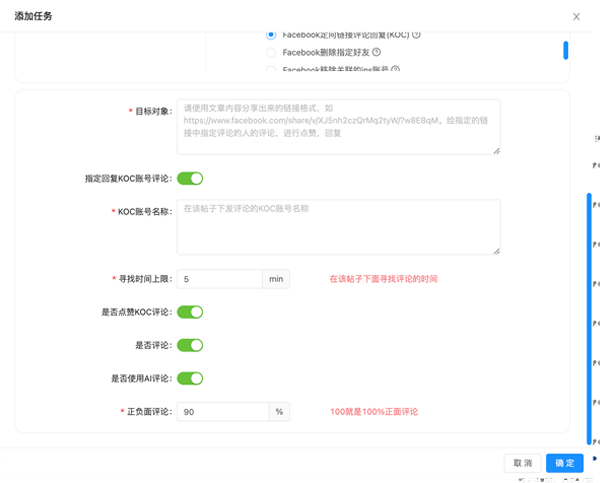
Task: Click the 目标对象 link textarea
Action: [x=339, y=127]
